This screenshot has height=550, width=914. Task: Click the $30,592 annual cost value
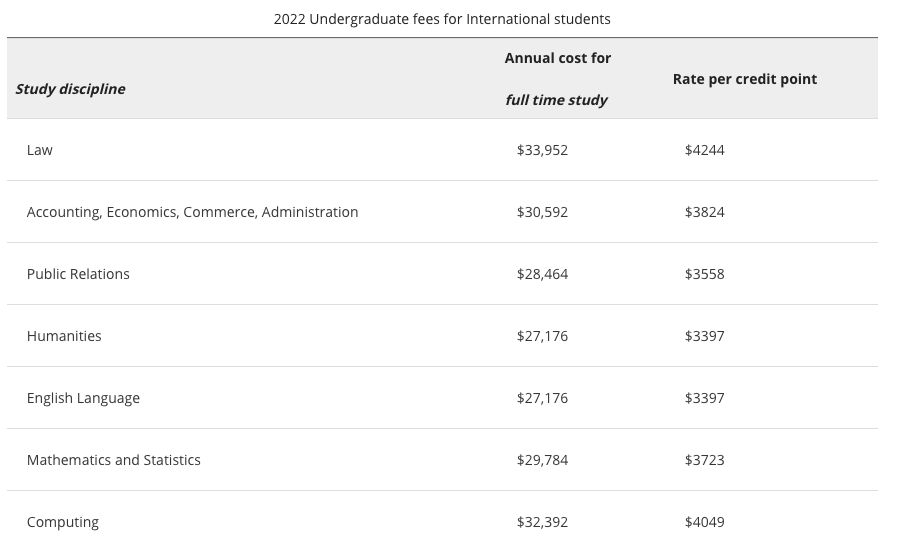point(542,212)
